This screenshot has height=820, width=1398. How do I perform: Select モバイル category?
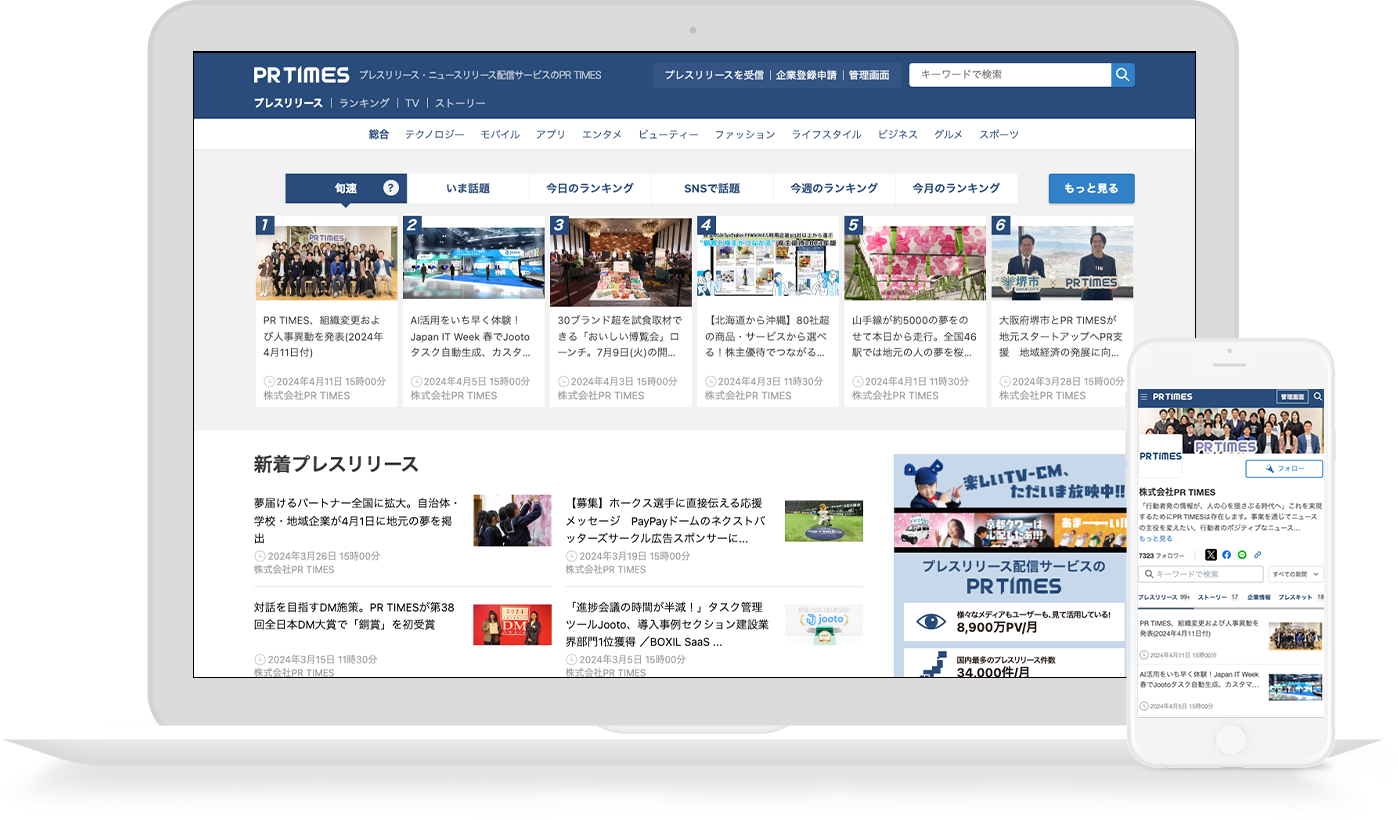[500, 134]
